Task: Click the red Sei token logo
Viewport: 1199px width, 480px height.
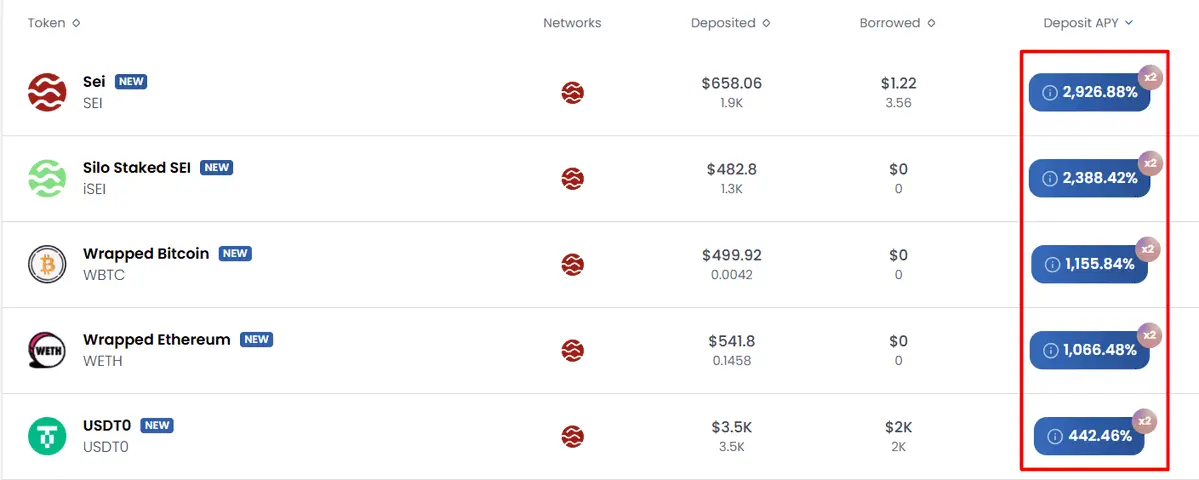Action: (47, 92)
